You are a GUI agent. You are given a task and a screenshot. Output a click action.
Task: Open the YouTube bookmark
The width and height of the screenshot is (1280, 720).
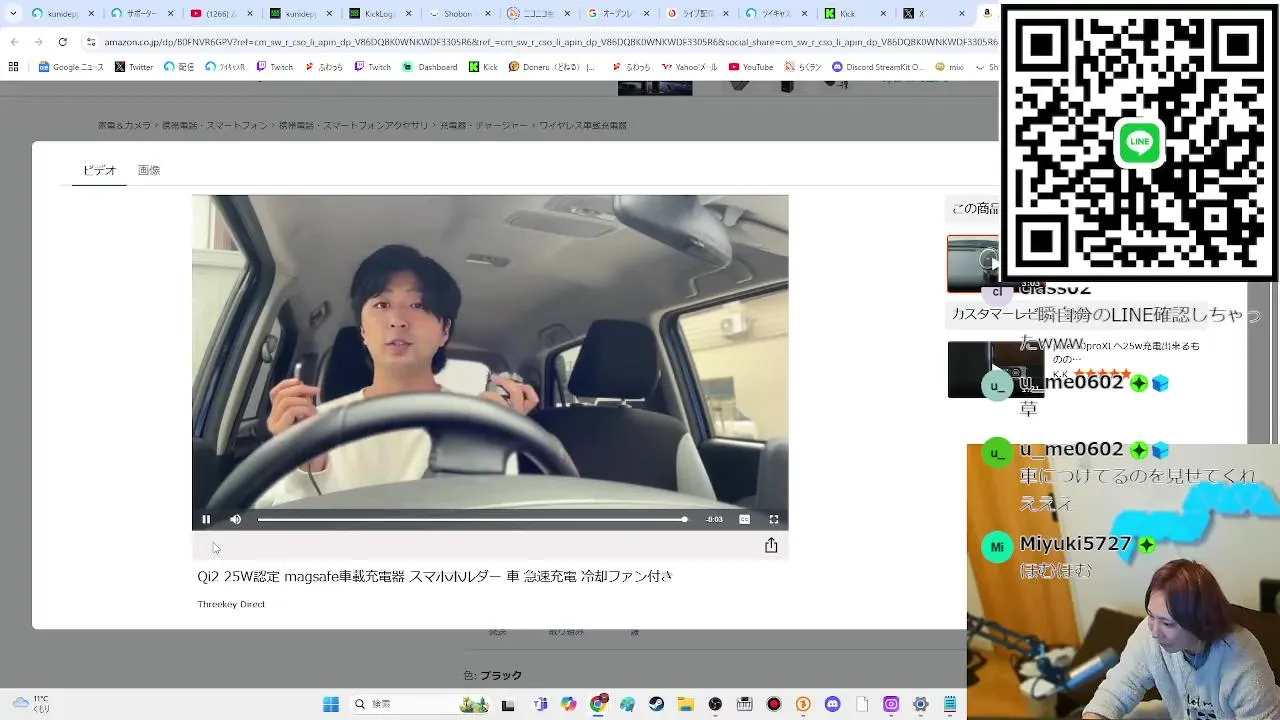point(751,67)
